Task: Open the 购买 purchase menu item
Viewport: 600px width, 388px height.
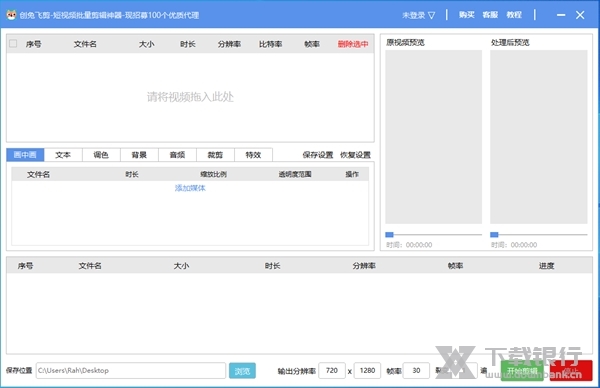Action: (466, 15)
